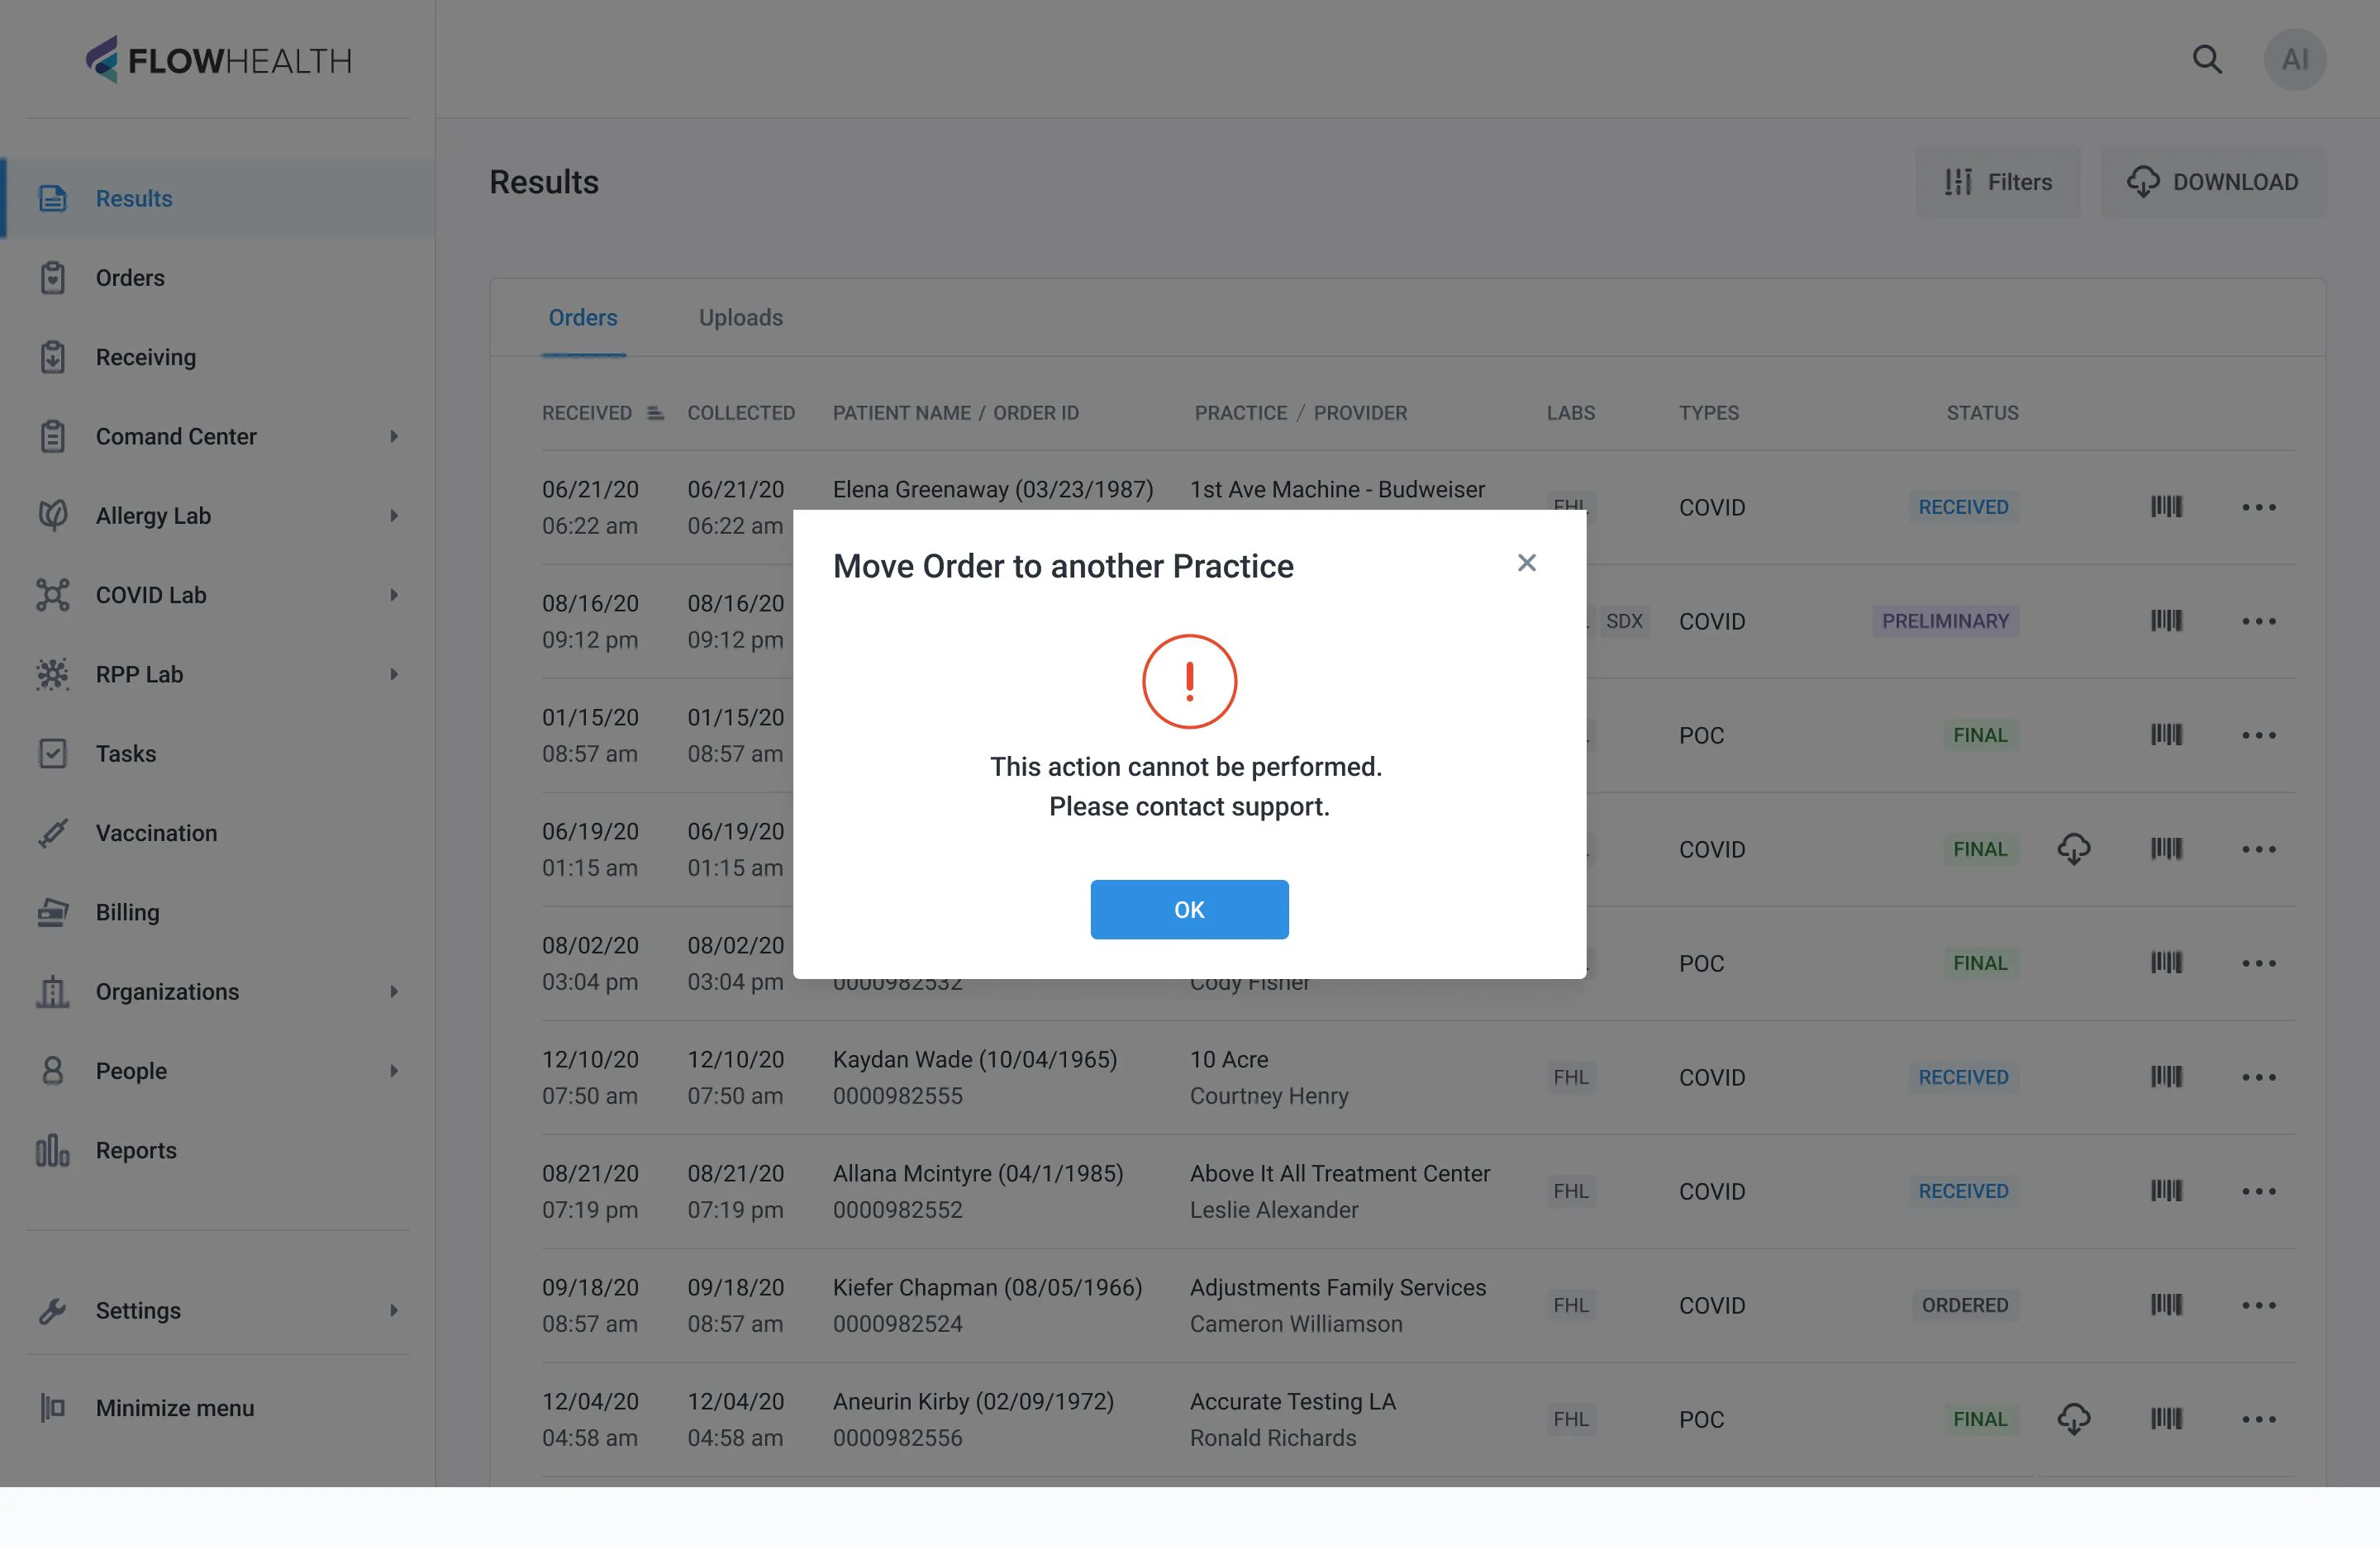Click patient name Kaydan Wade (10/04/1965)
Viewport: 2380px width, 1545px height.
click(975, 1059)
